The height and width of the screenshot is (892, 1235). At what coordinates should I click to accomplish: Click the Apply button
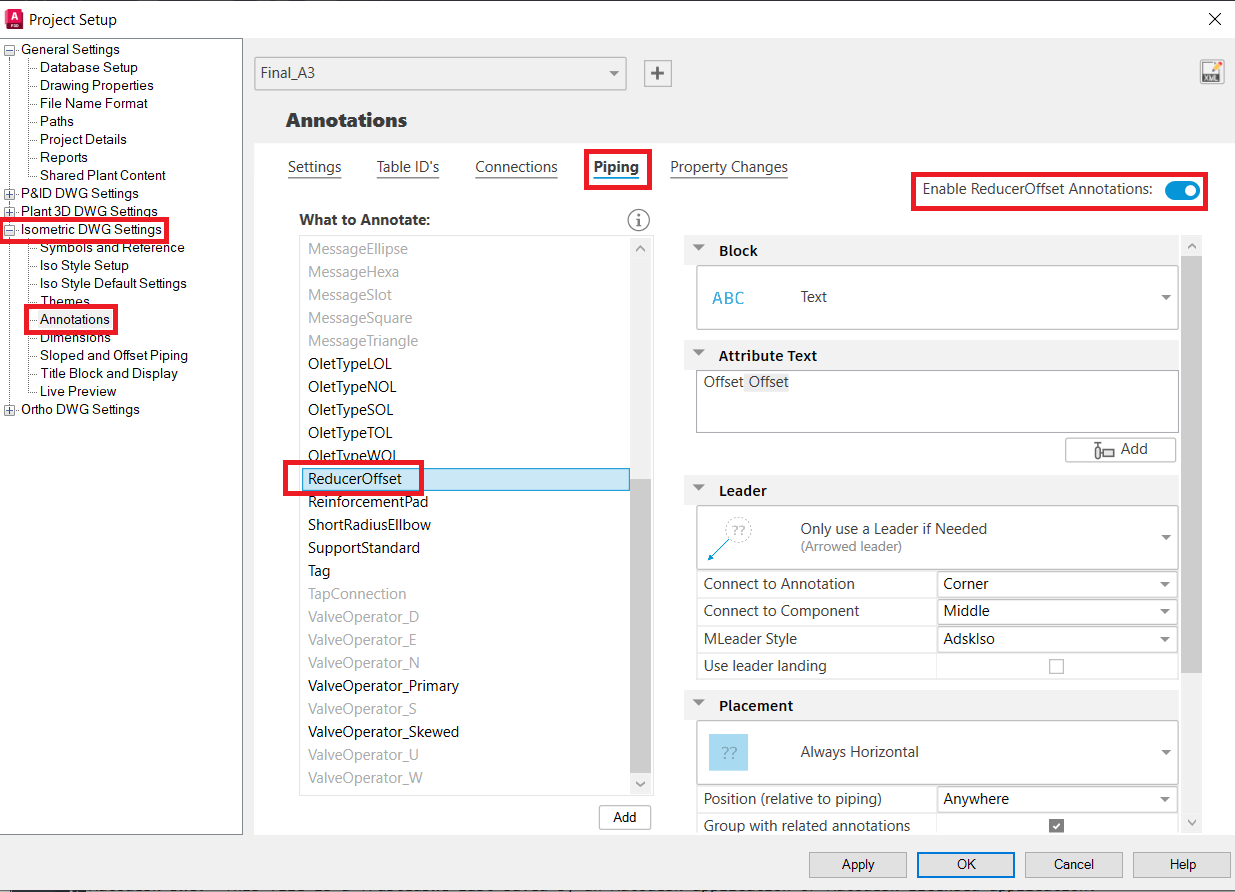(857, 864)
